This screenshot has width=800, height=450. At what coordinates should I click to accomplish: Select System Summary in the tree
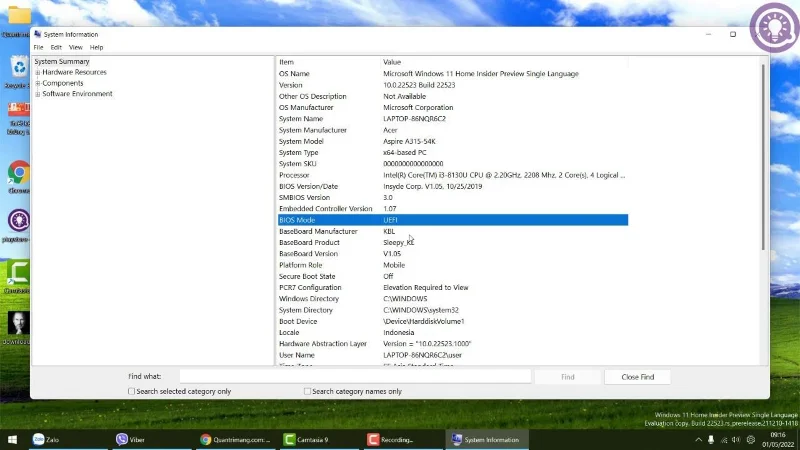tap(62, 61)
